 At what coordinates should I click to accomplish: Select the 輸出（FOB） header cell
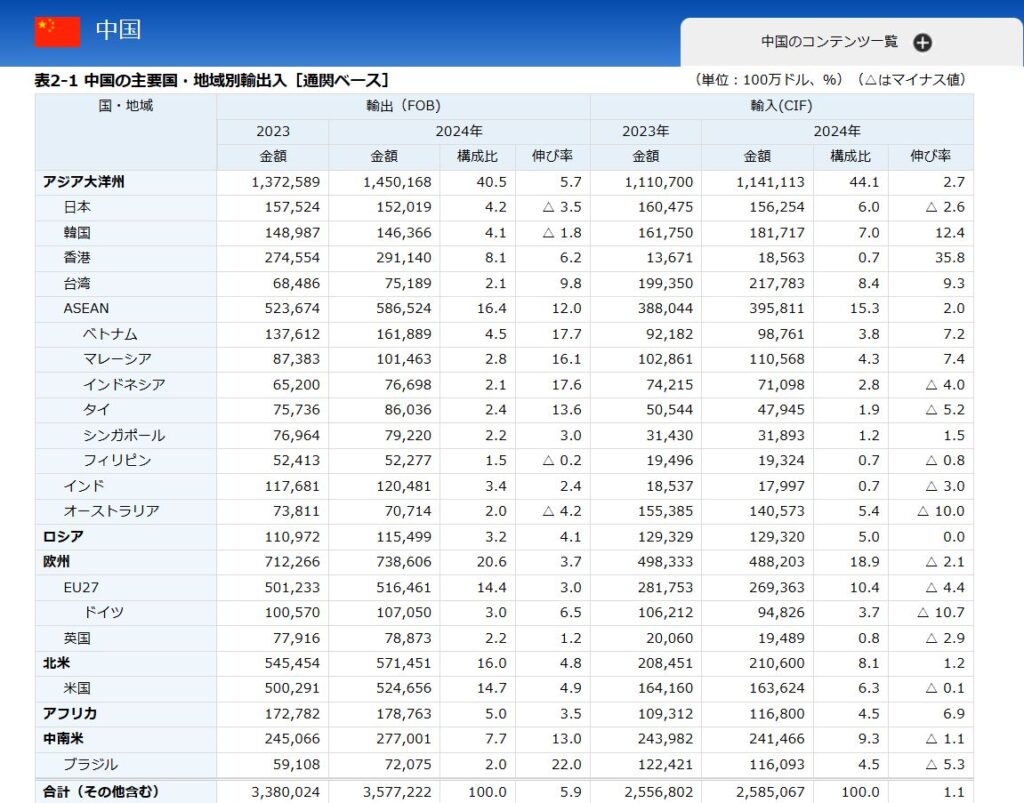(403, 105)
